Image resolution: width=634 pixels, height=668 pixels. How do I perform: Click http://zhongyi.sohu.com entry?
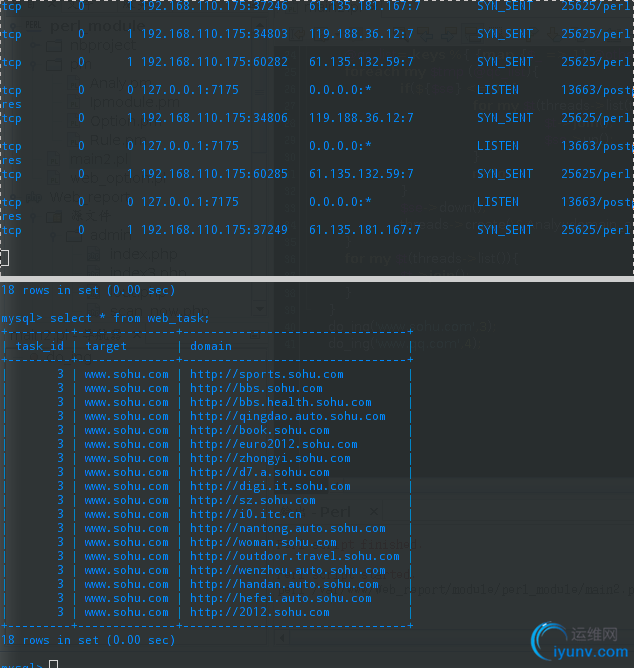(x=270, y=458)
